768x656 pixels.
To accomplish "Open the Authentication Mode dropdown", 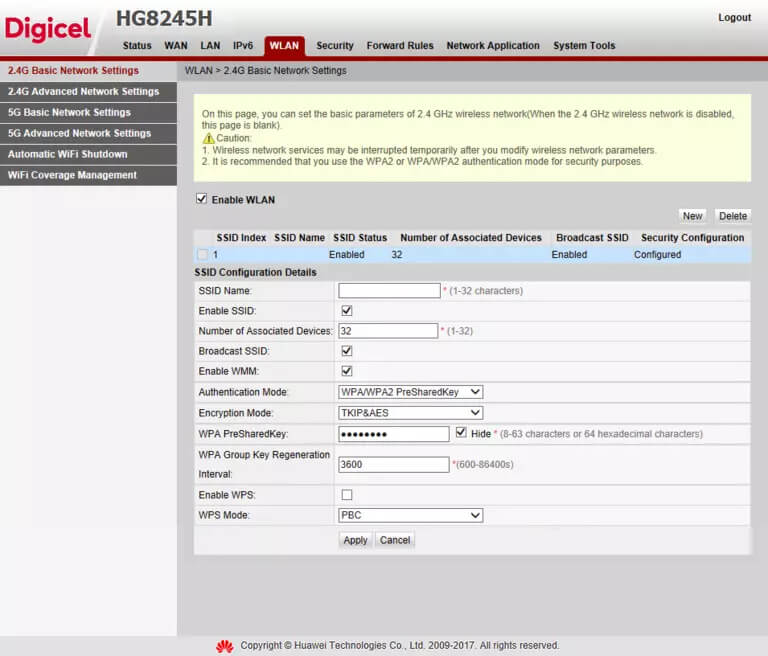I will click(411, 392).
